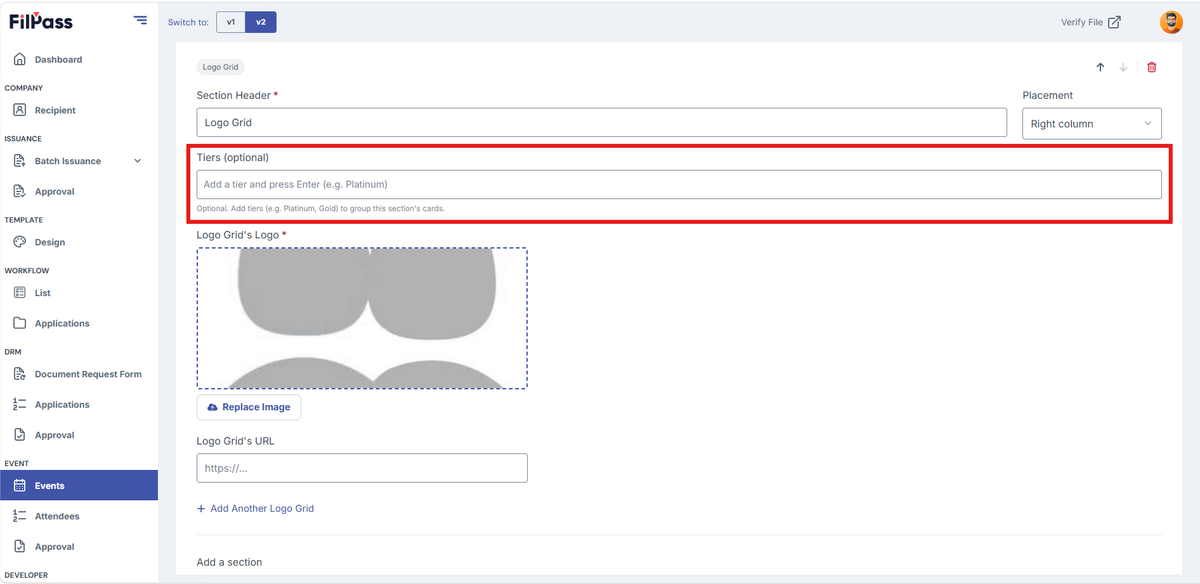Image resolution: width=1200 pixels, height=584 pixels.
Task: Delete the Logo Grid section
Action: (x=1152, y=67)
